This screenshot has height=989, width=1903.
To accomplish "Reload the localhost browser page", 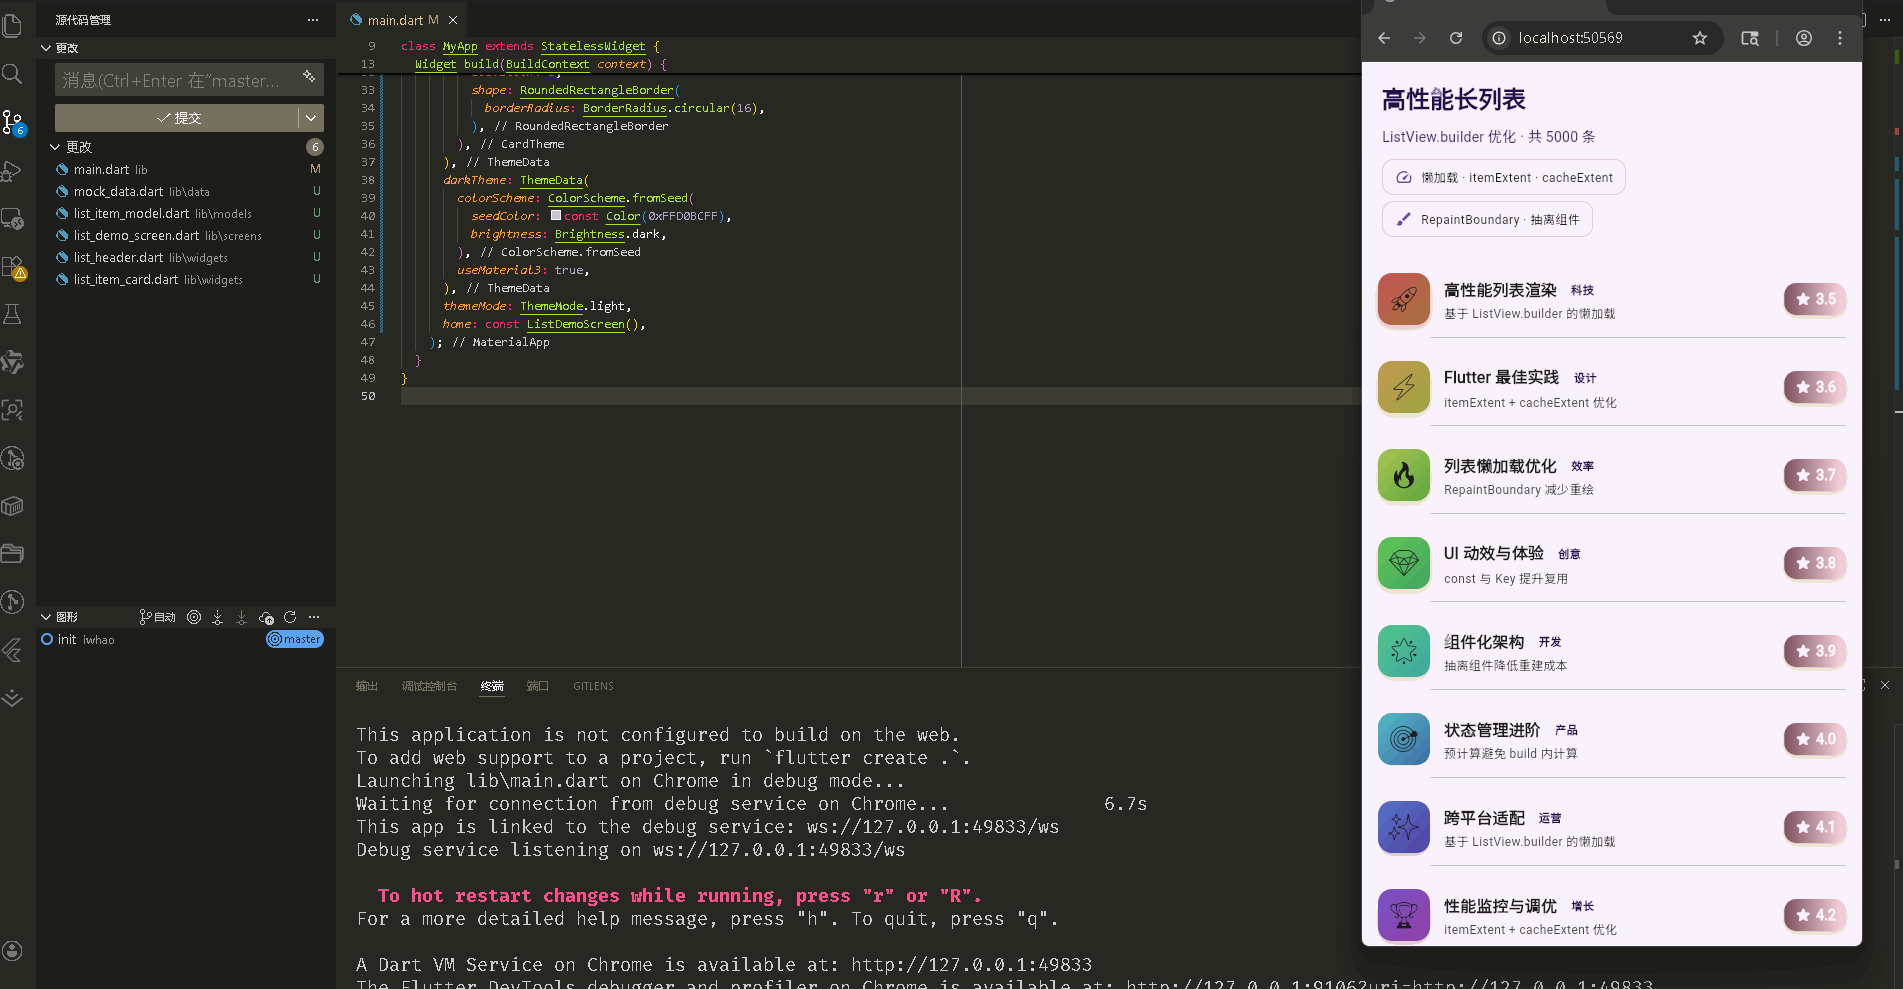I will 1456,38.
